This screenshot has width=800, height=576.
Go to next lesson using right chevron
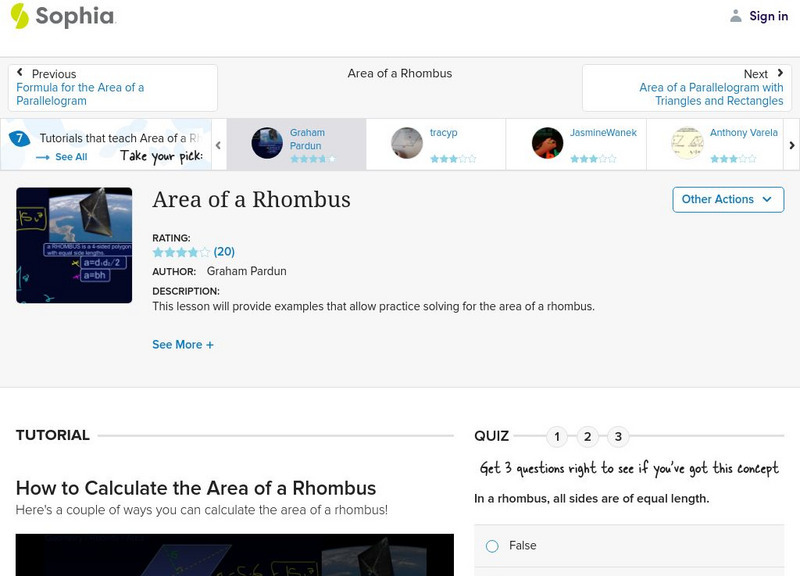pos(780,73)
